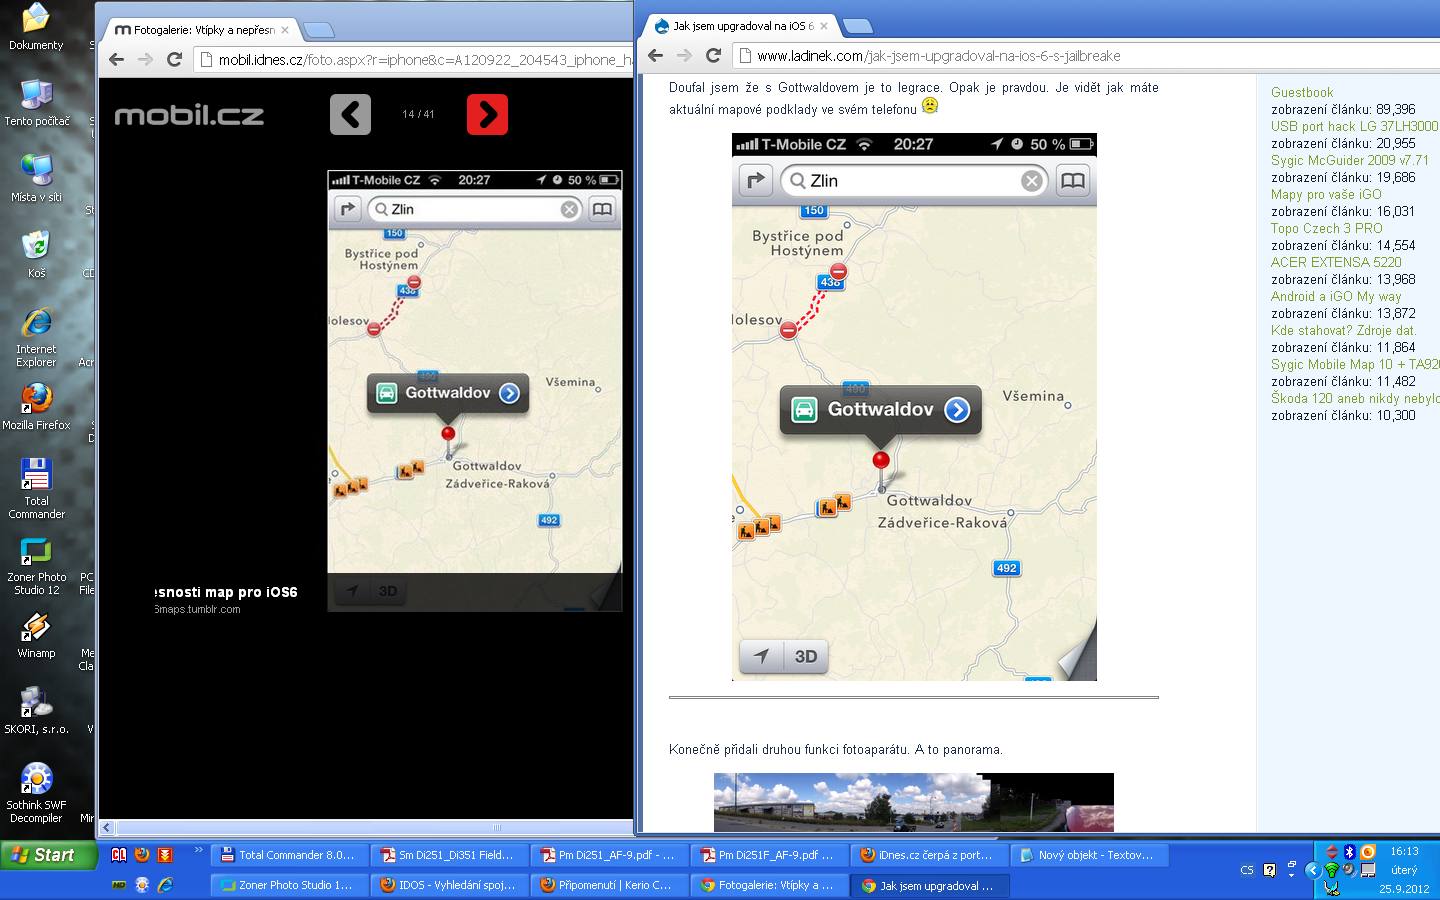The height and width of the screenshot is (900, 1440).
Task: Expand the quick launch overflow chevron
Action: 198,851
